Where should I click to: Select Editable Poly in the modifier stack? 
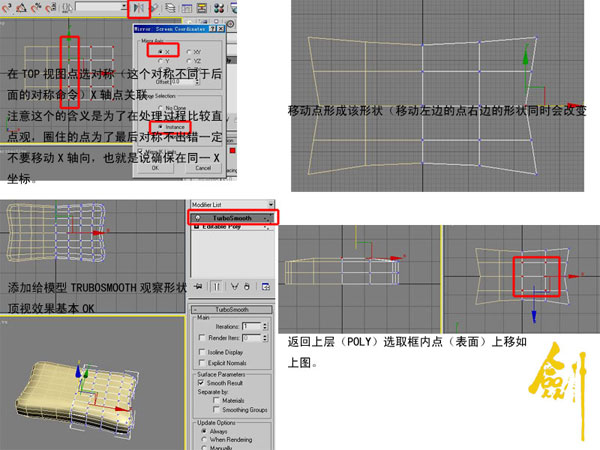coord(232,227)
